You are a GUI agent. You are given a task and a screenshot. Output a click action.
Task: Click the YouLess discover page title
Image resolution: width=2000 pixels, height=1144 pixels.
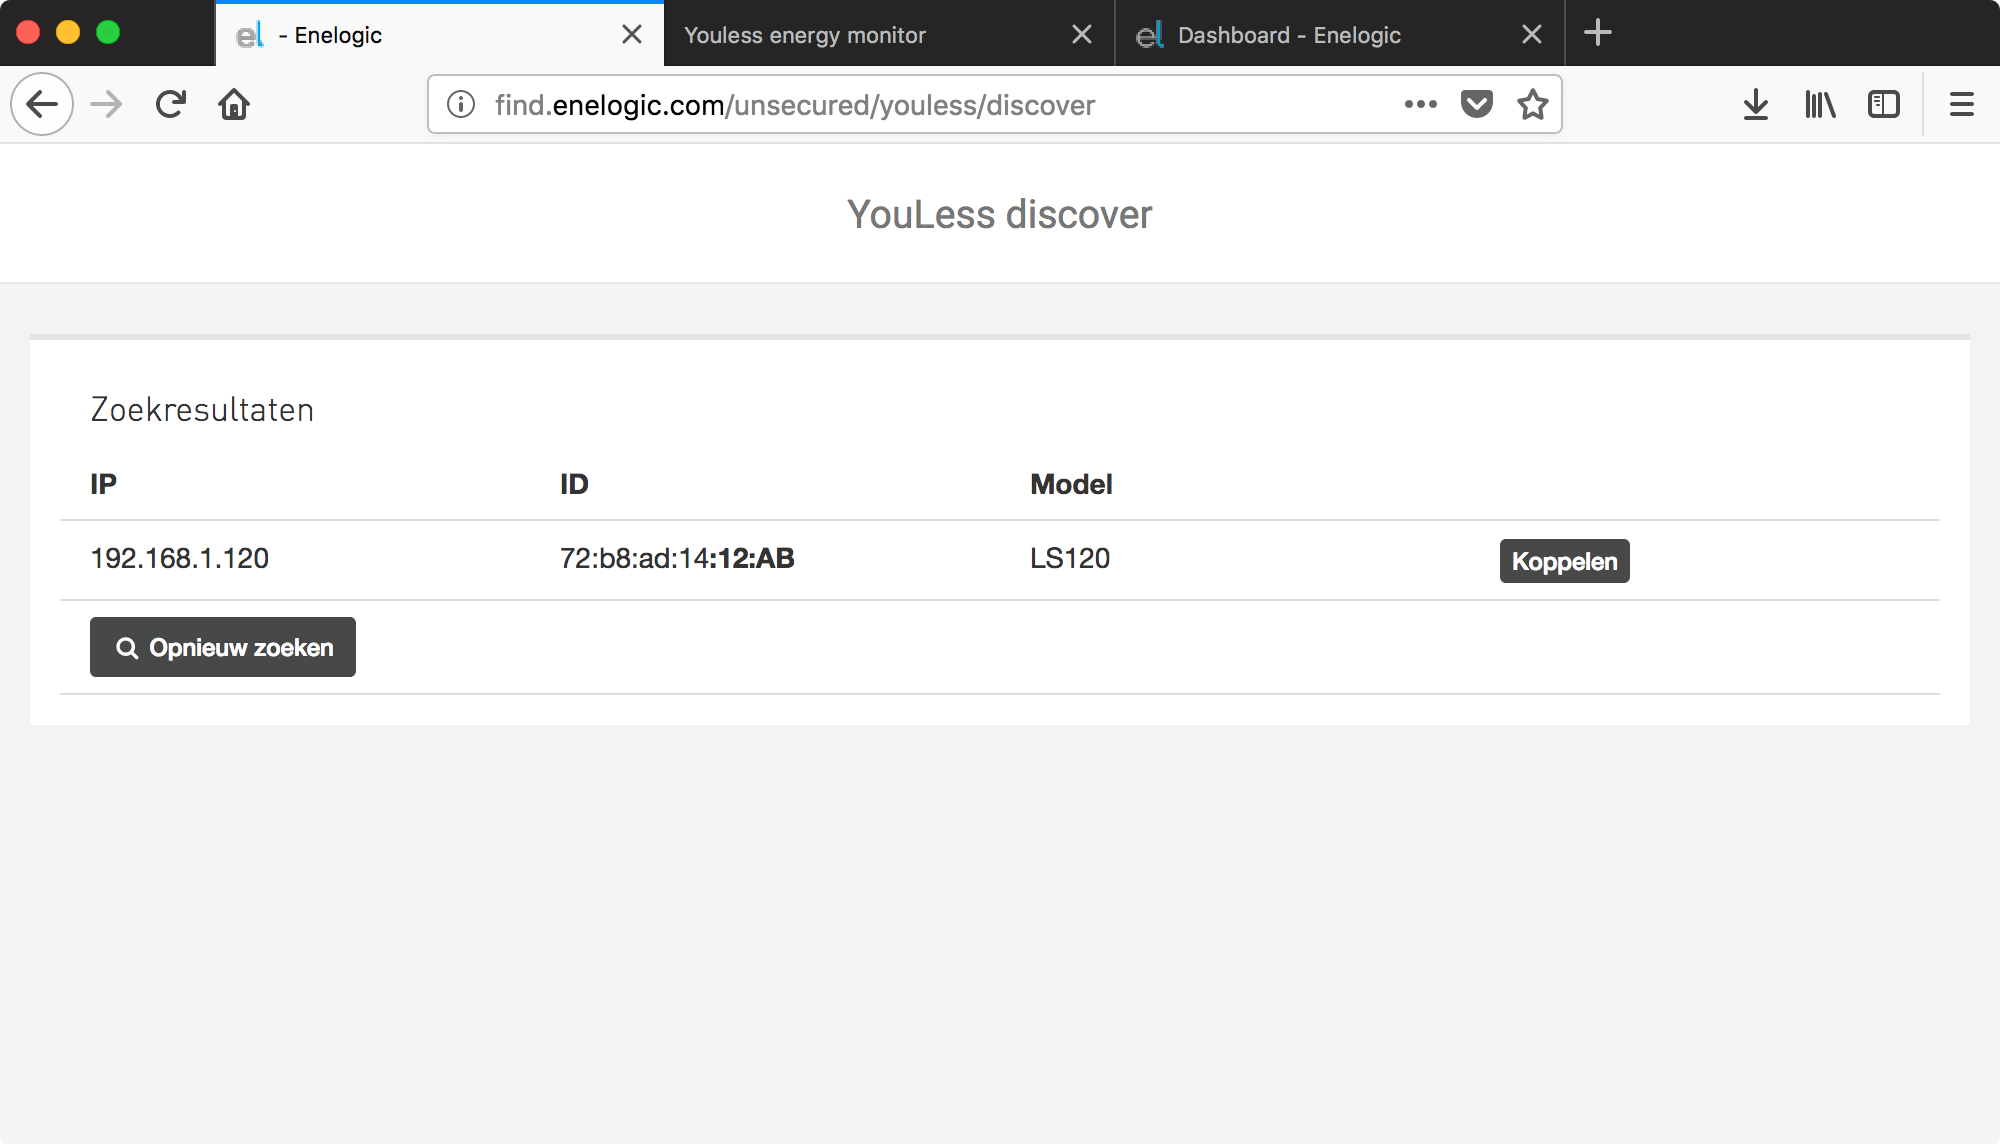[1000, 214]
